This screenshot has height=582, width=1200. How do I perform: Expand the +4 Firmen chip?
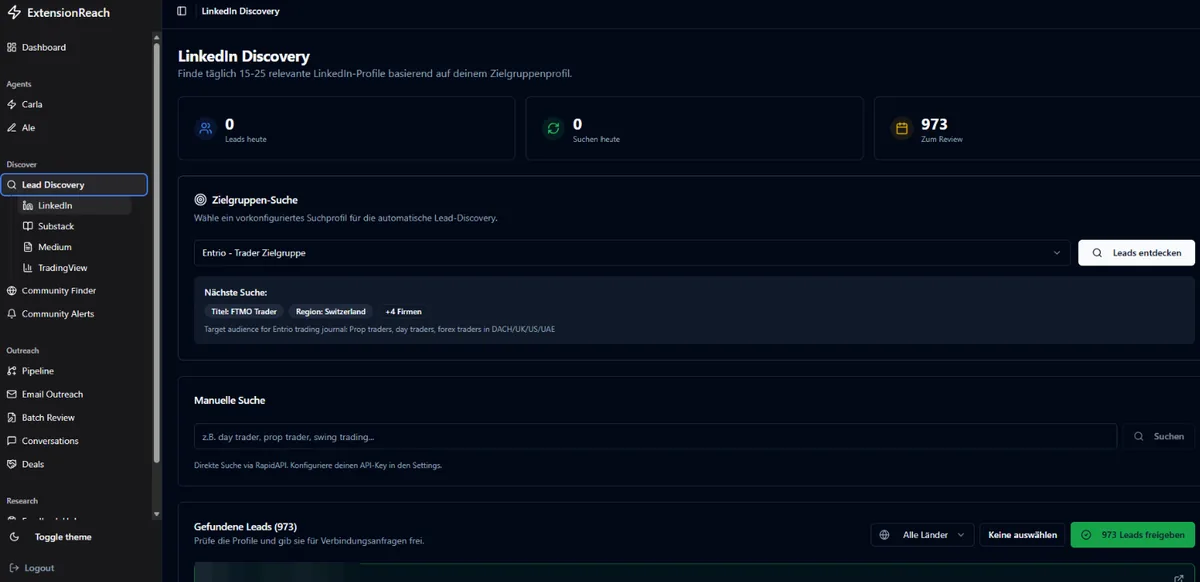[x=403, y=311]
